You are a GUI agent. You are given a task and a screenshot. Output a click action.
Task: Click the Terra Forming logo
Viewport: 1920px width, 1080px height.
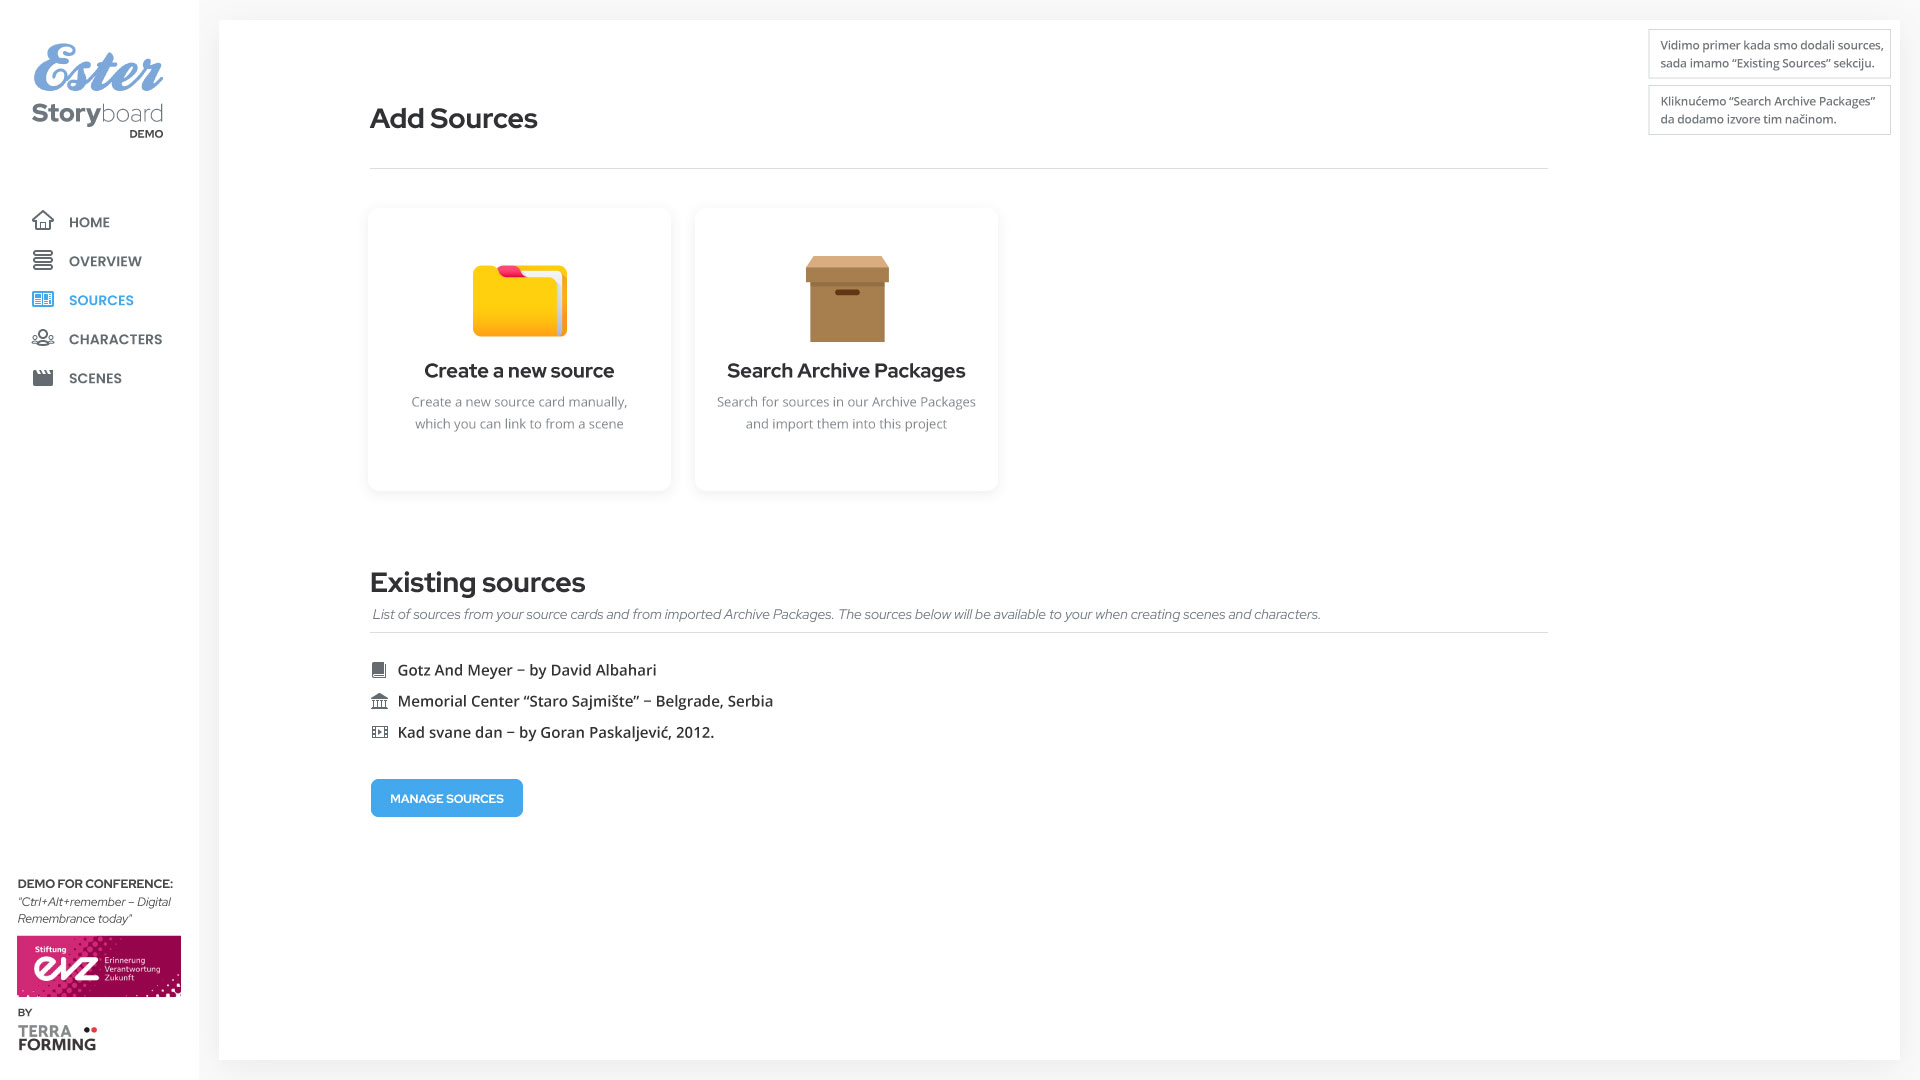57,1037
